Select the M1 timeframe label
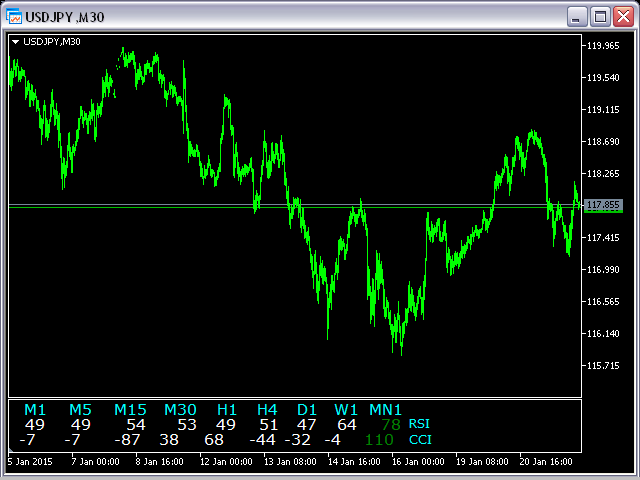This screenshot has height=480, width=640. 35,410
